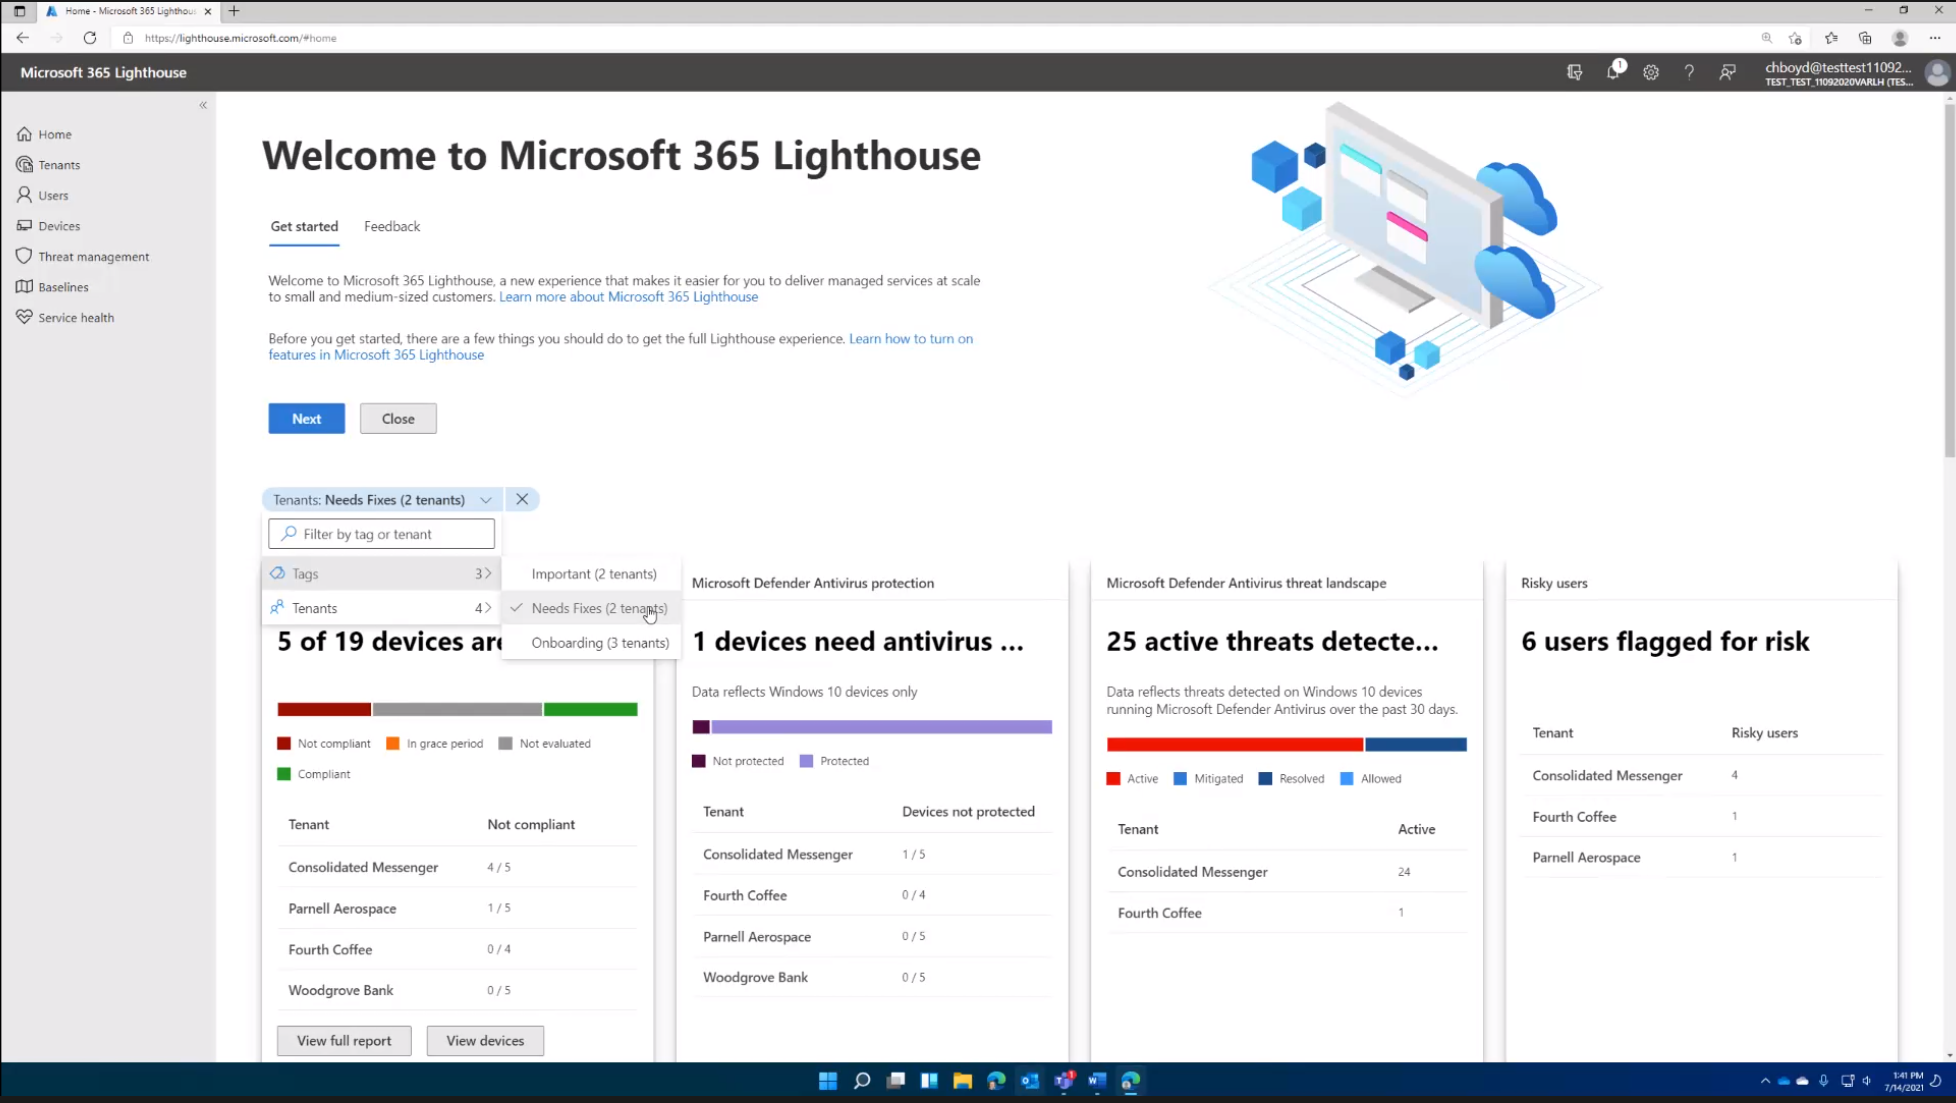Open Threat management shield icon
The image size is (1956, 1103).
(24, 256)
